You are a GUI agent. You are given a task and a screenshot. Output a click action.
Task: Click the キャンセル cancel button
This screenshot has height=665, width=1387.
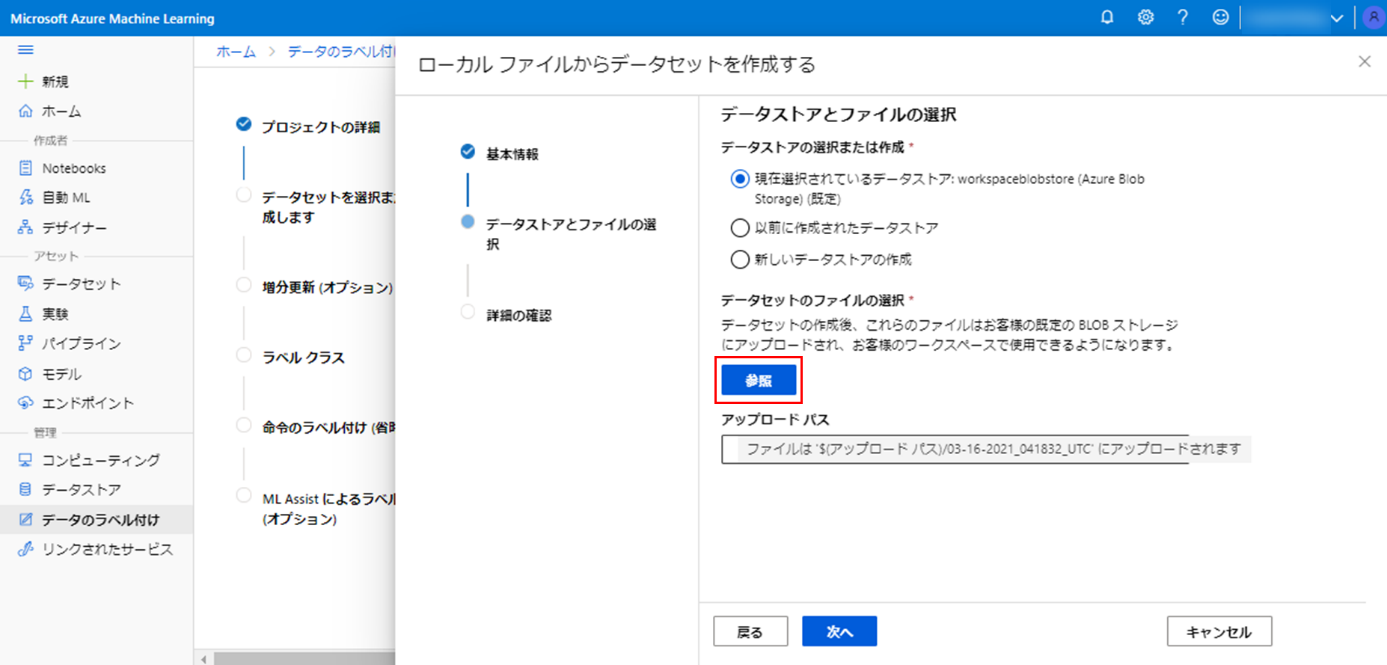point(1219,631)
